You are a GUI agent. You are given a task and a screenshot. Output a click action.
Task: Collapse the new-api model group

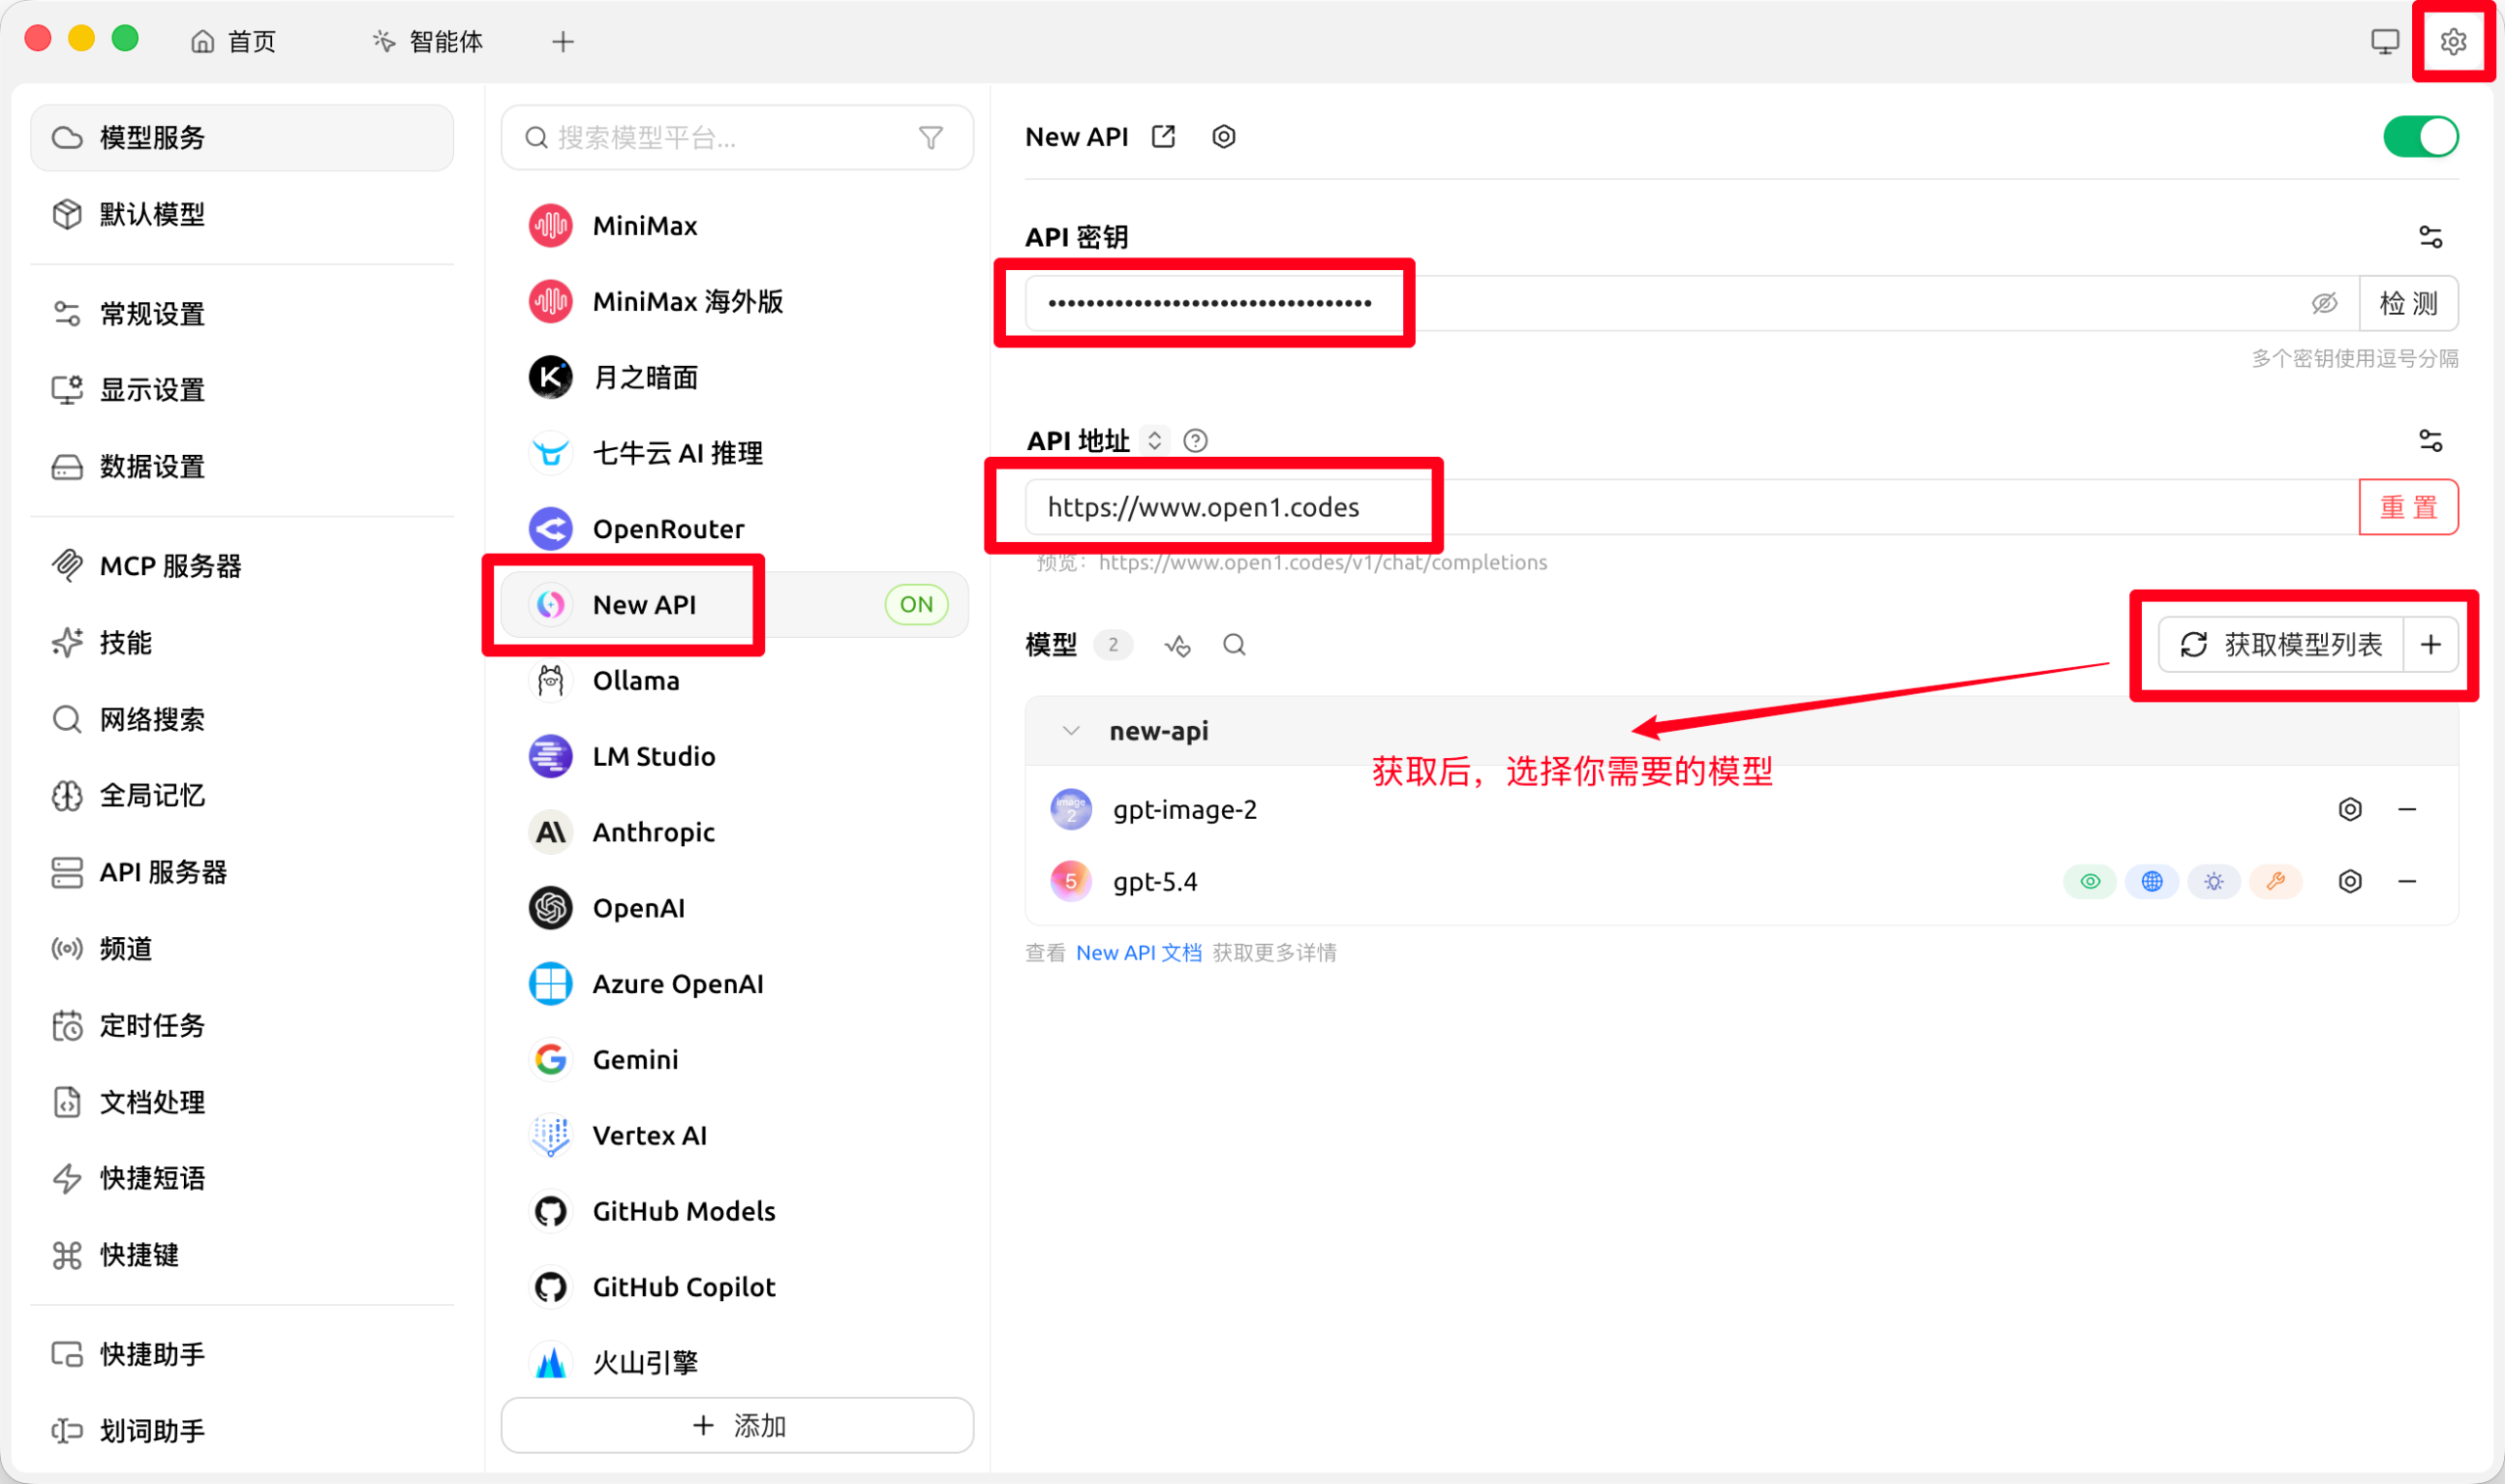coord(1070,731)
